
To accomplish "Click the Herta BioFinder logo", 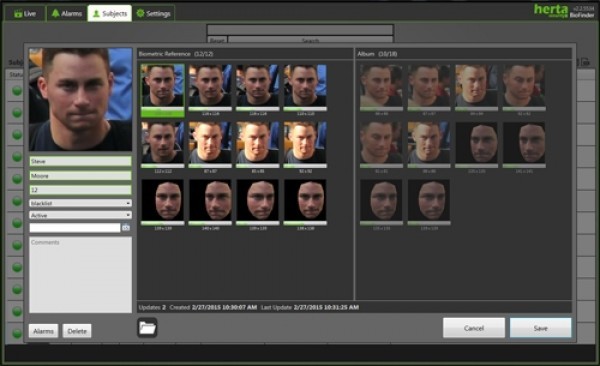I will pyautogui.click(x=564, y=11).
